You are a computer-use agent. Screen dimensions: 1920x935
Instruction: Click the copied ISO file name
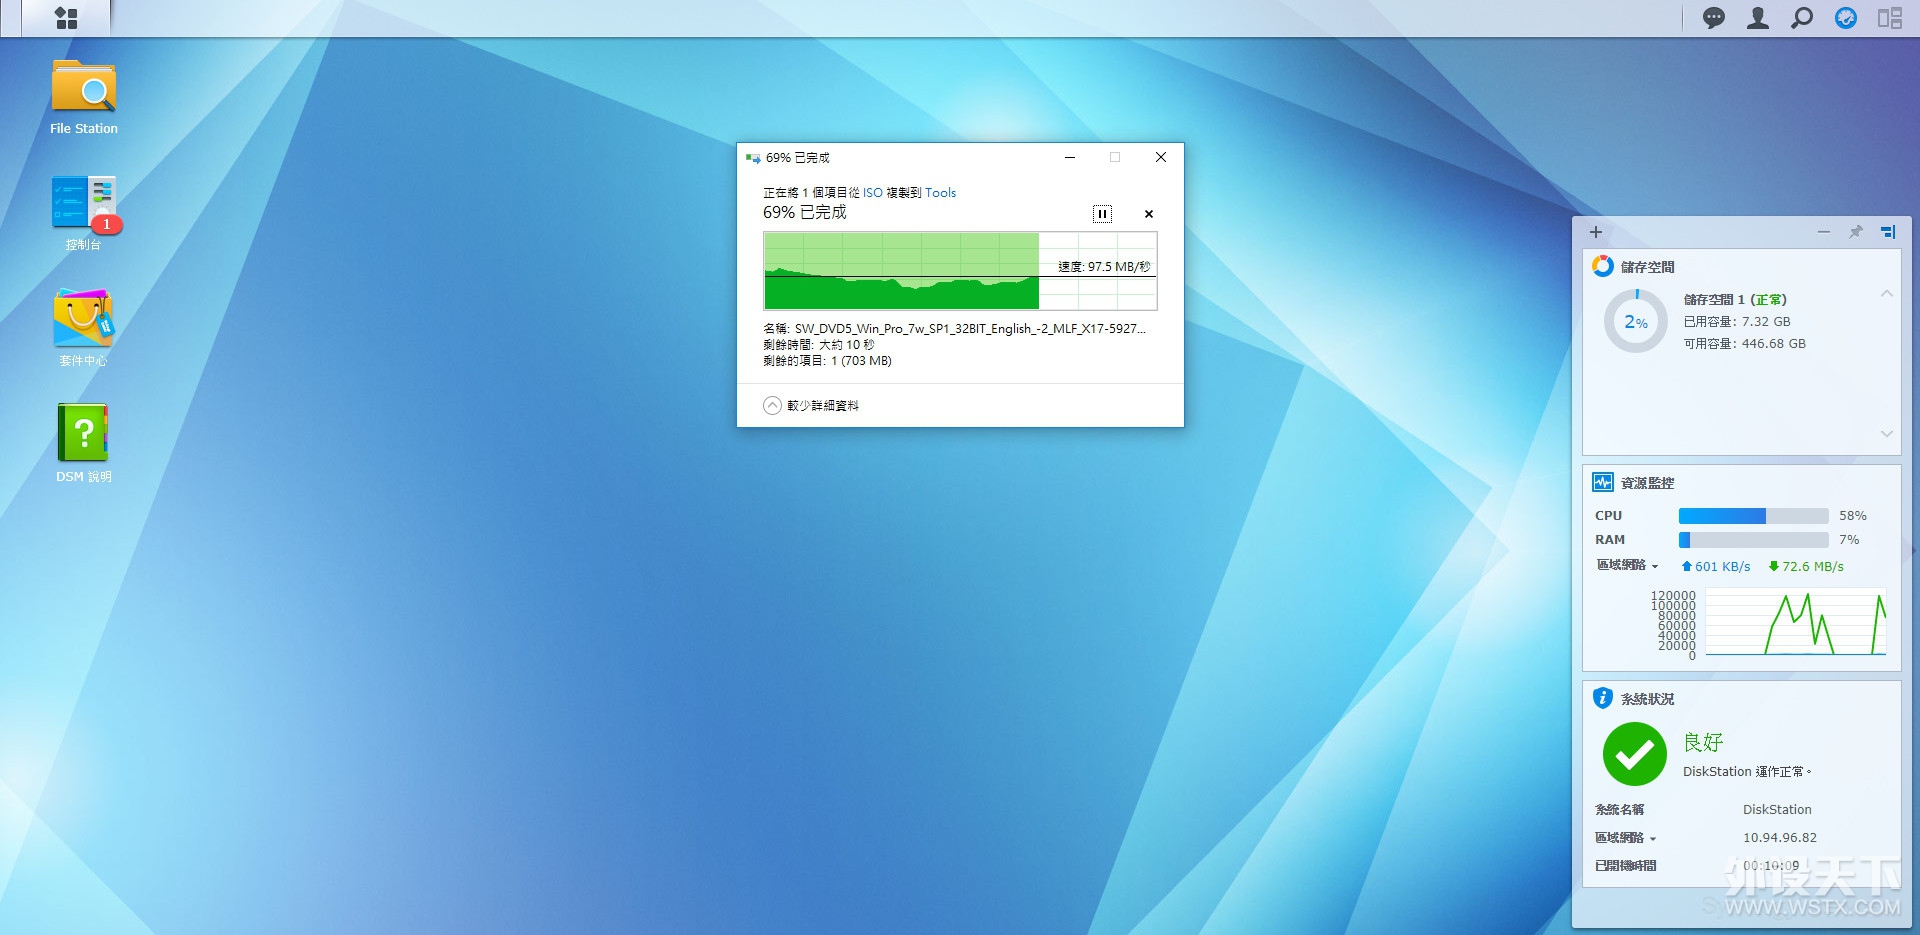pyautogui.click(x=970, y=328)
